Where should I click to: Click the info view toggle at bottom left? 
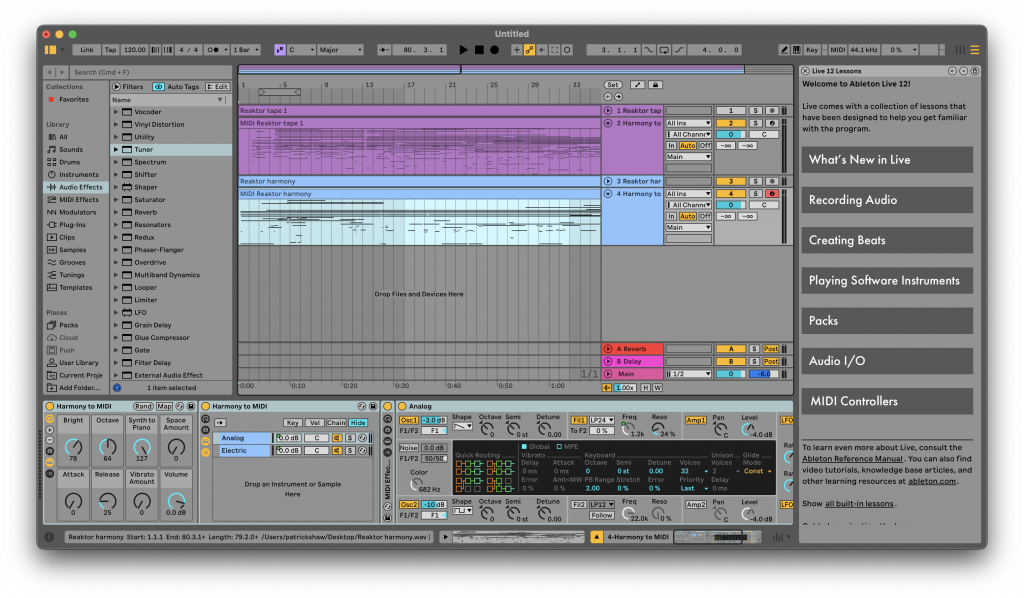(x=49, y=537)
